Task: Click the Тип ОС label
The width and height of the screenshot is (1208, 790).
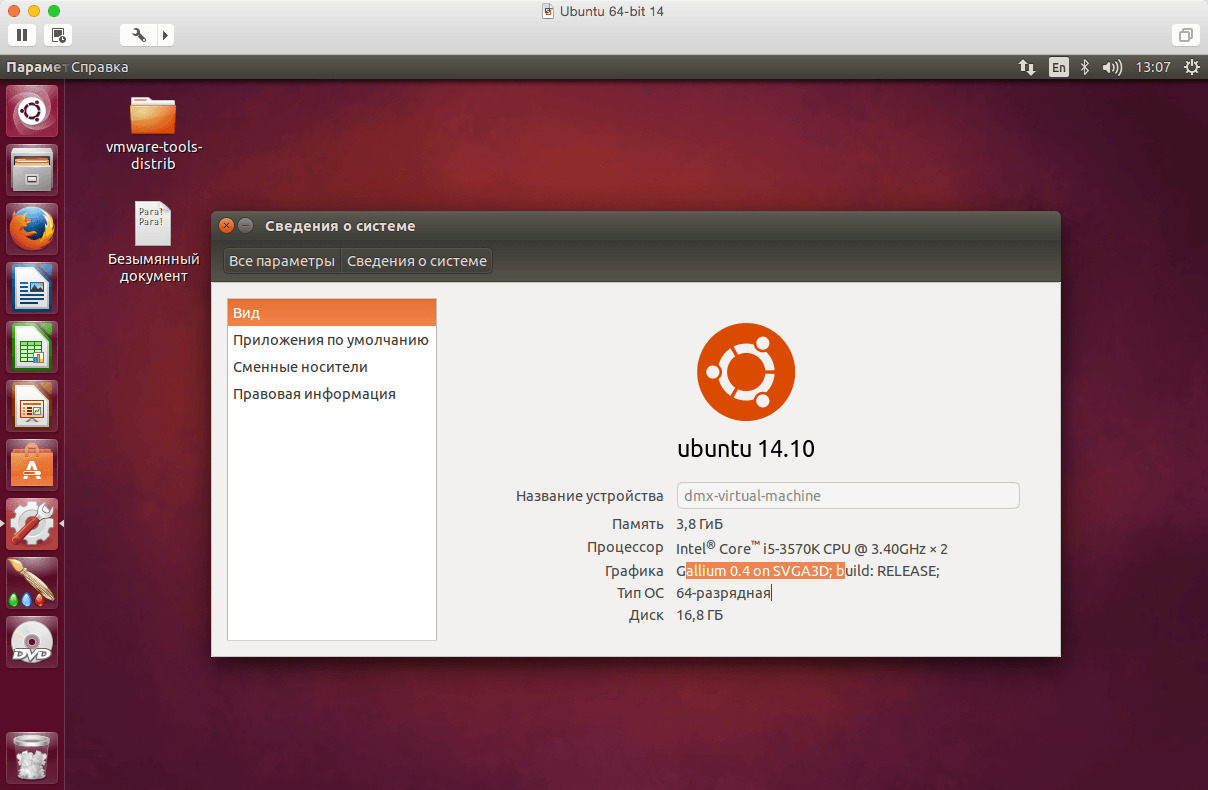Action: click(x=640, y=593)
